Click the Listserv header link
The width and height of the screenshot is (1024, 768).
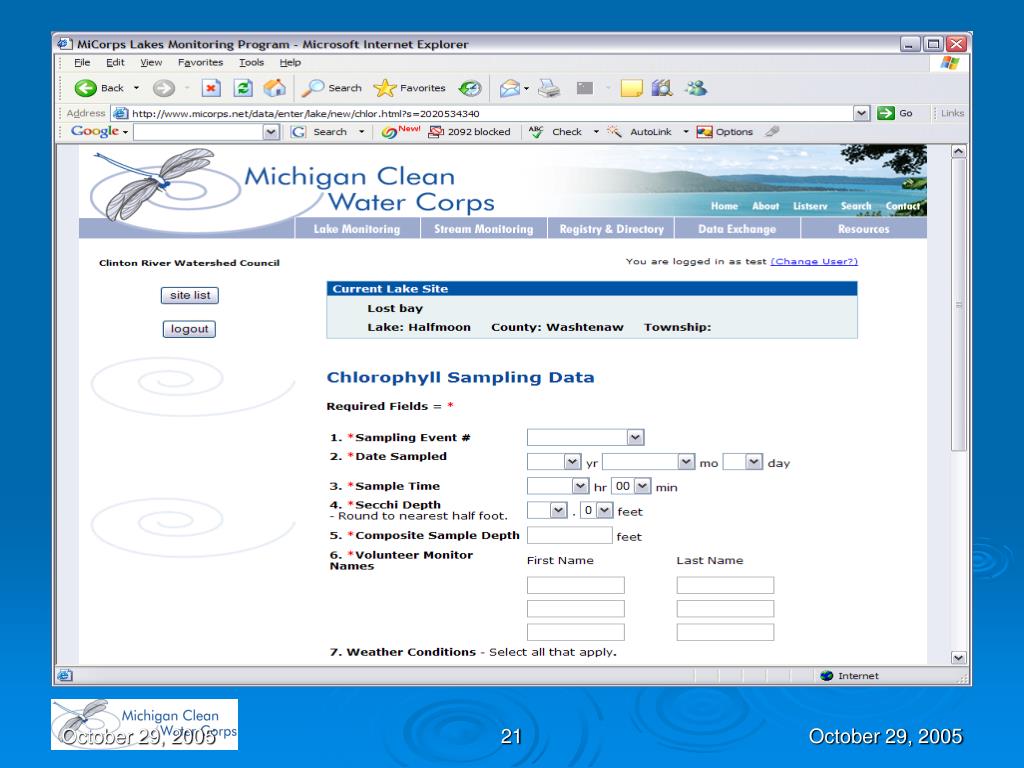pyautogui.click(x=810, y=206)
